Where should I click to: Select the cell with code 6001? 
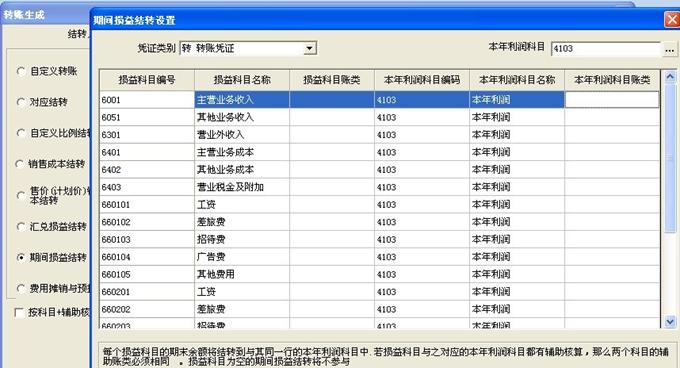coord(147,100)
